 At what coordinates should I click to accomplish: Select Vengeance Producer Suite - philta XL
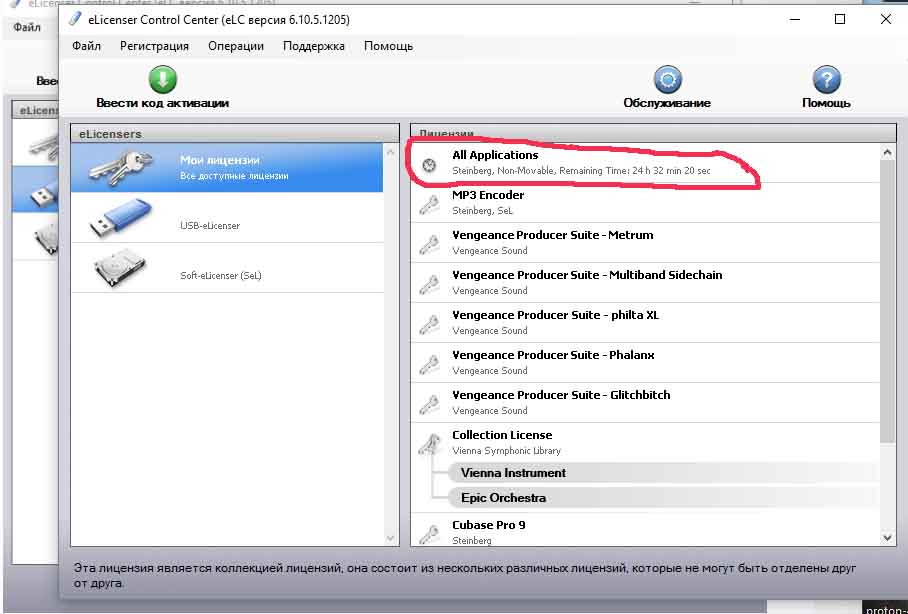[645, 323]
